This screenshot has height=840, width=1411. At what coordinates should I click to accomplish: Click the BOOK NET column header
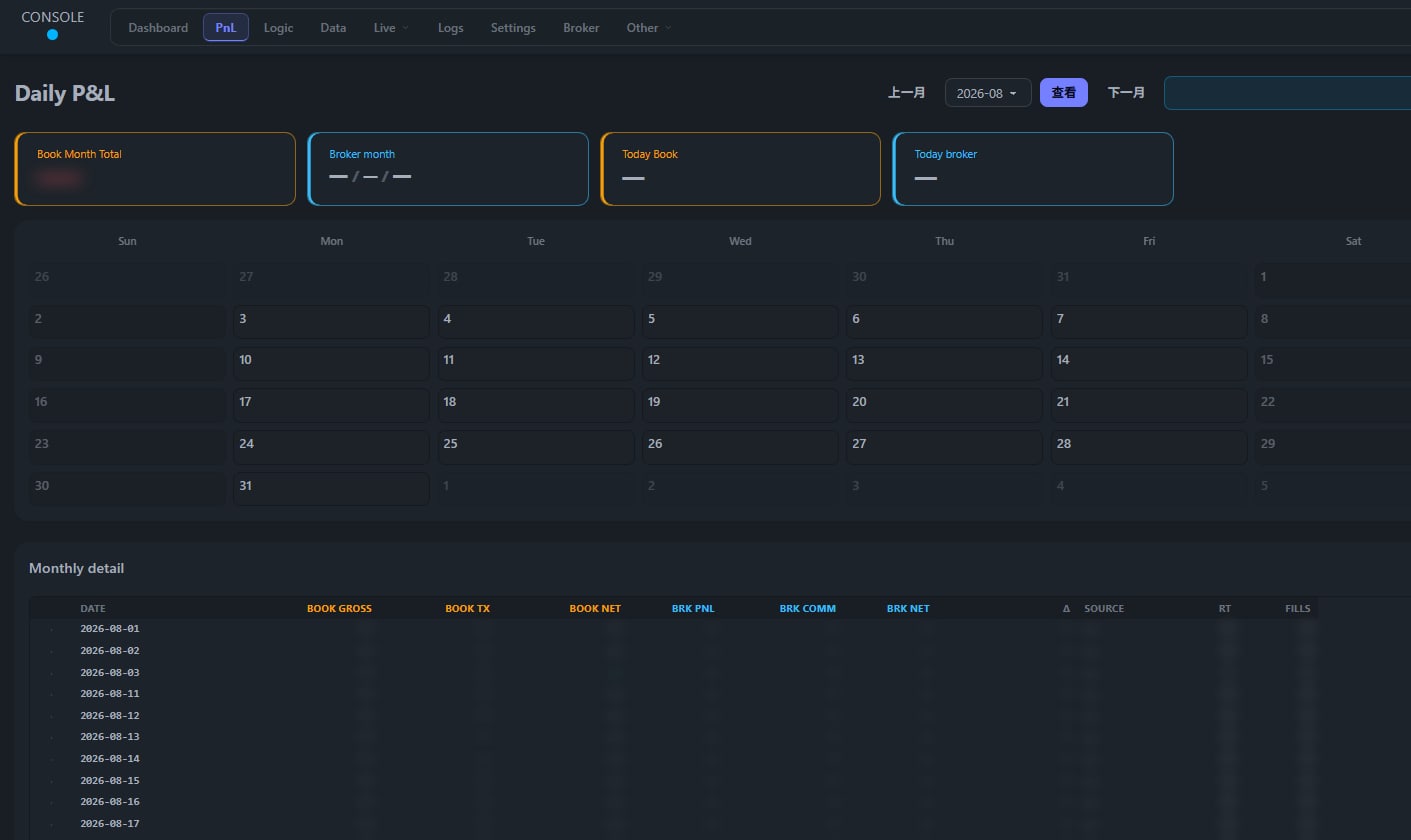point(595,608)
